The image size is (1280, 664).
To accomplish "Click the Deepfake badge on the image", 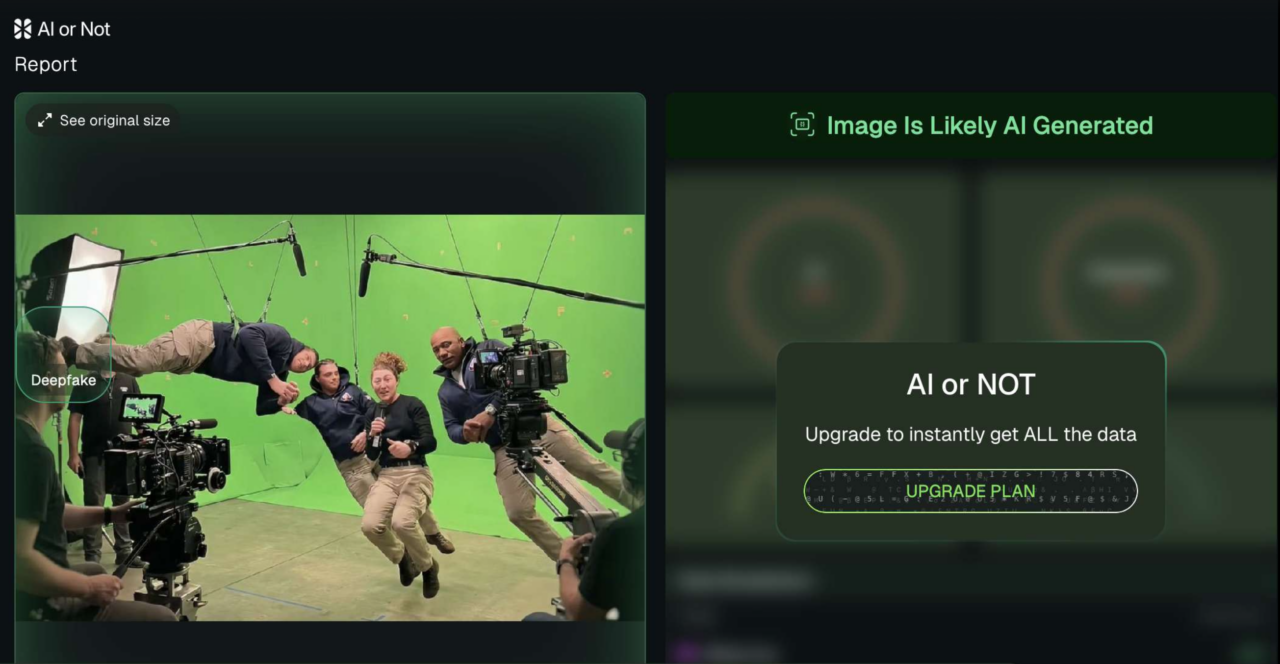I will 63,380.
